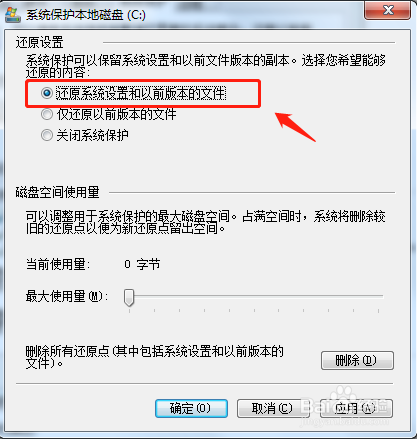The image size is (417, 439).
Task: Delete all restore points with 删除(D)
Action: 357,360
